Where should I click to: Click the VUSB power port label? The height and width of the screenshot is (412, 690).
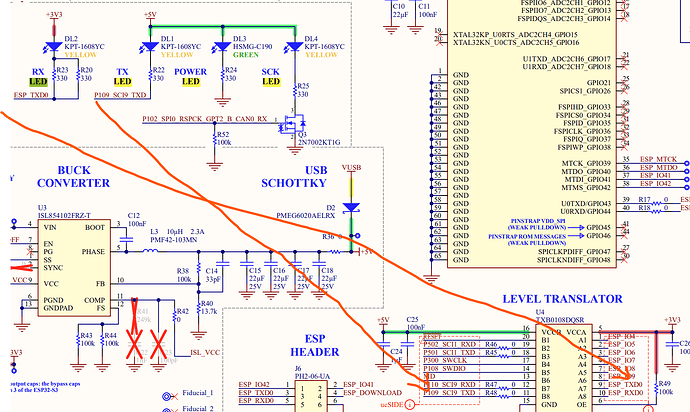[351, 167]
